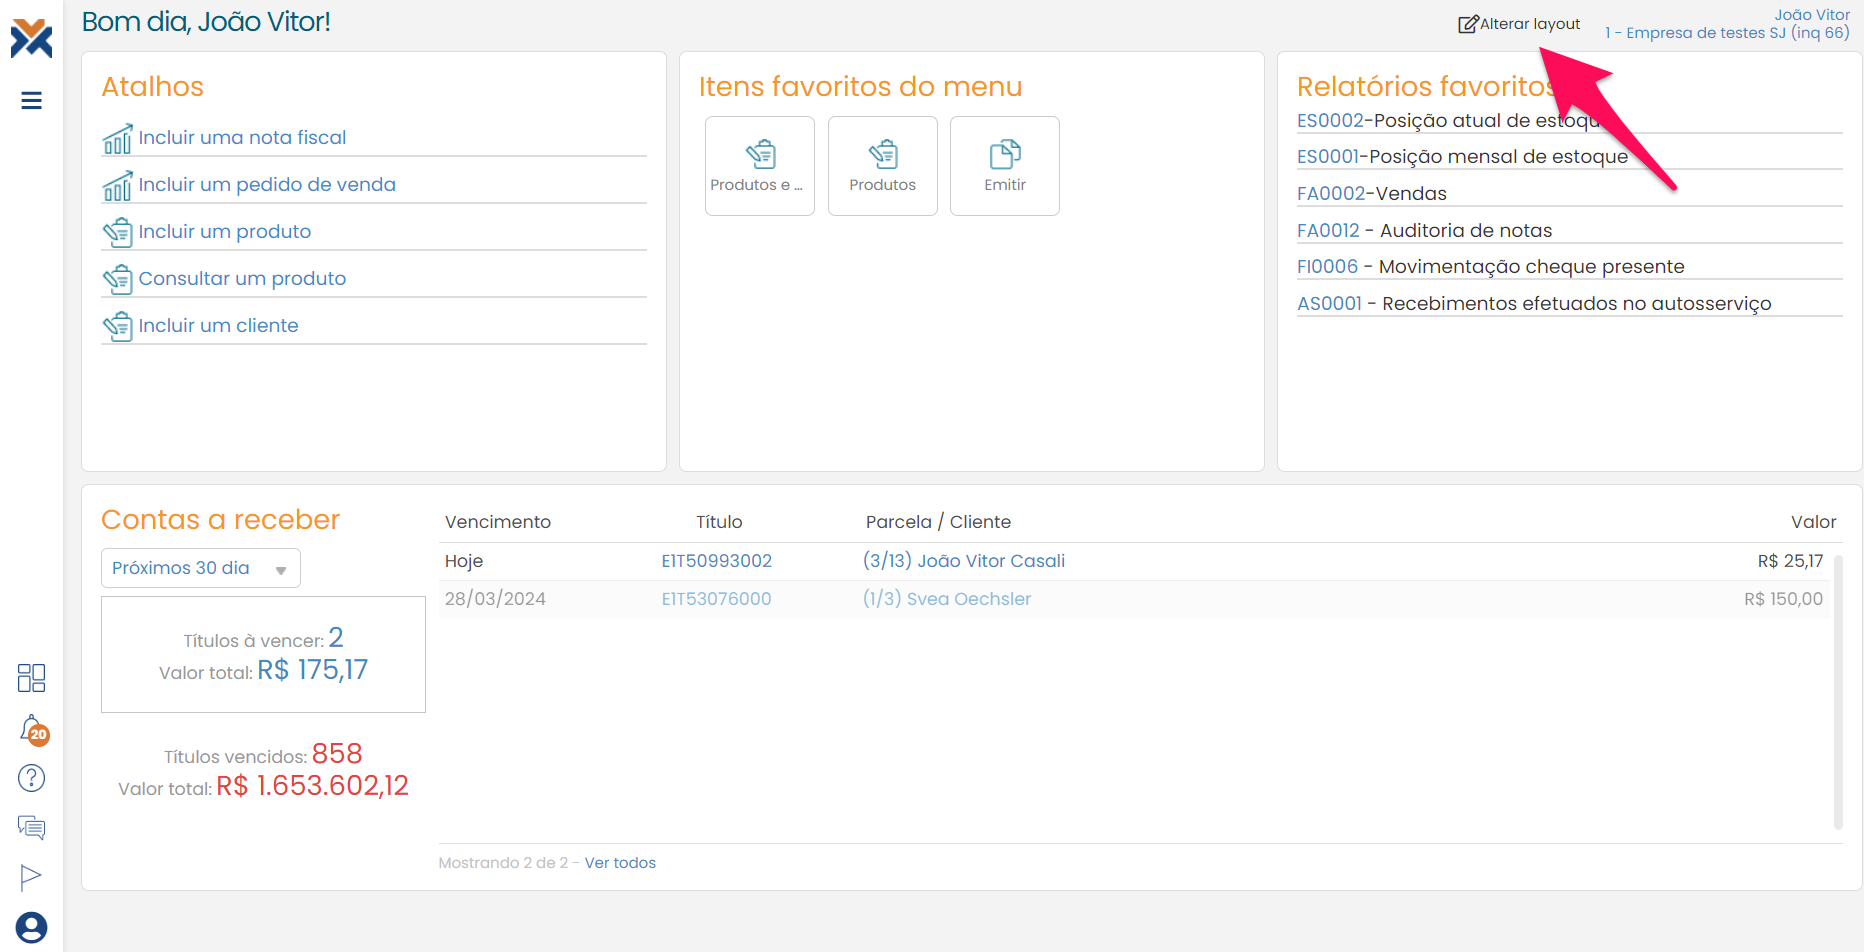Click the X logo at top left
The height and width of the screenshot is (952, 1864).
(x=31, y=38)
